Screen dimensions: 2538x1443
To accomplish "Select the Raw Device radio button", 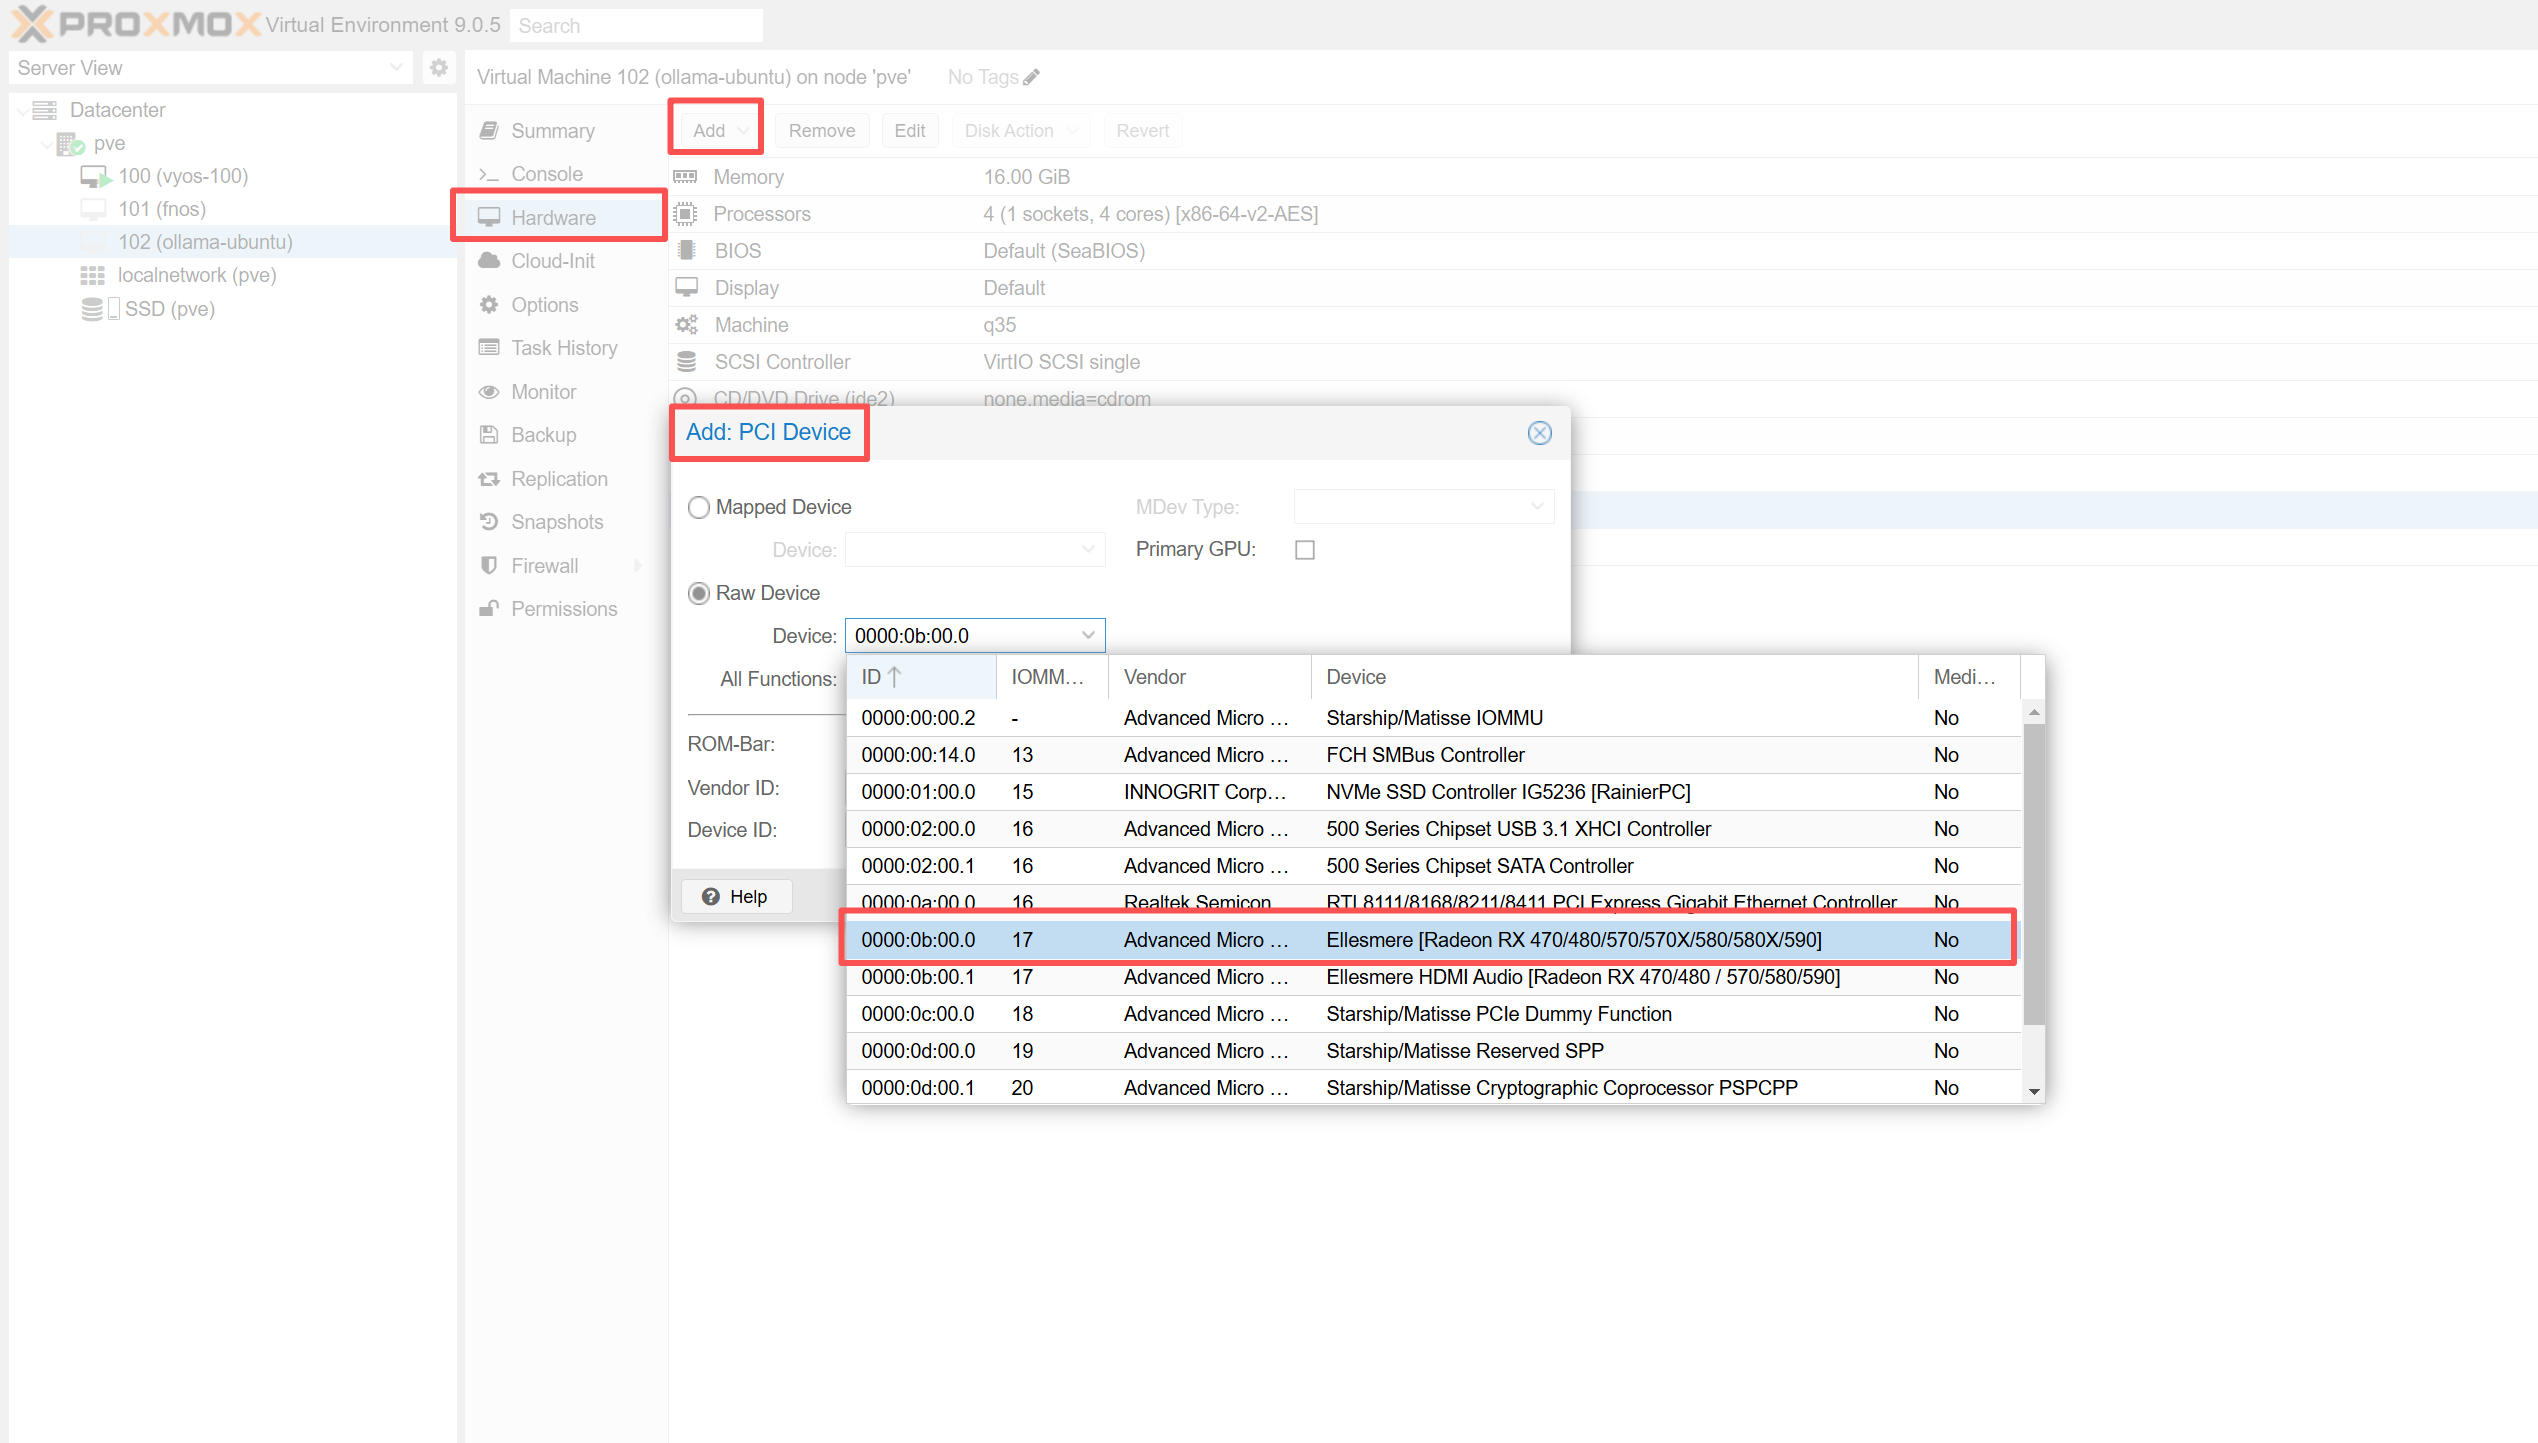I will coord(699,594).
